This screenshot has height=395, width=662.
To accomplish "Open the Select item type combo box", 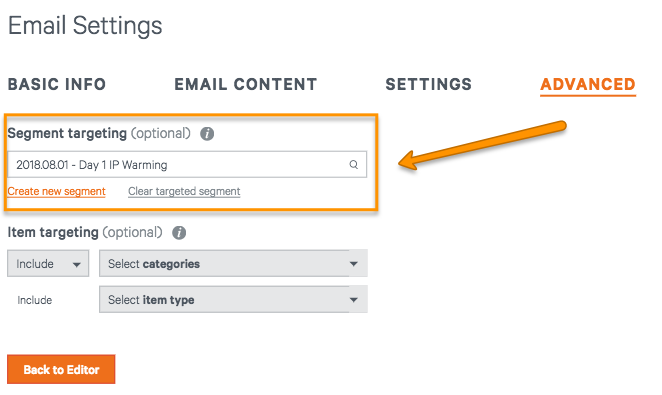I will (x=233, y=299).
